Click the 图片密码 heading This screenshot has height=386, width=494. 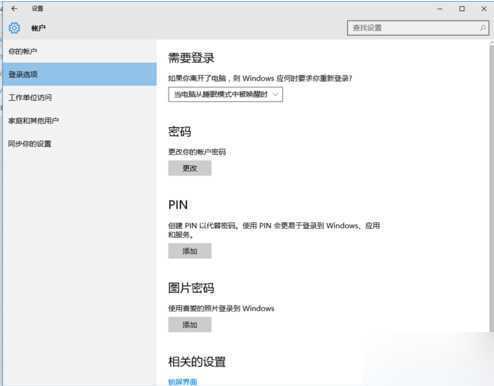point(191,288)
